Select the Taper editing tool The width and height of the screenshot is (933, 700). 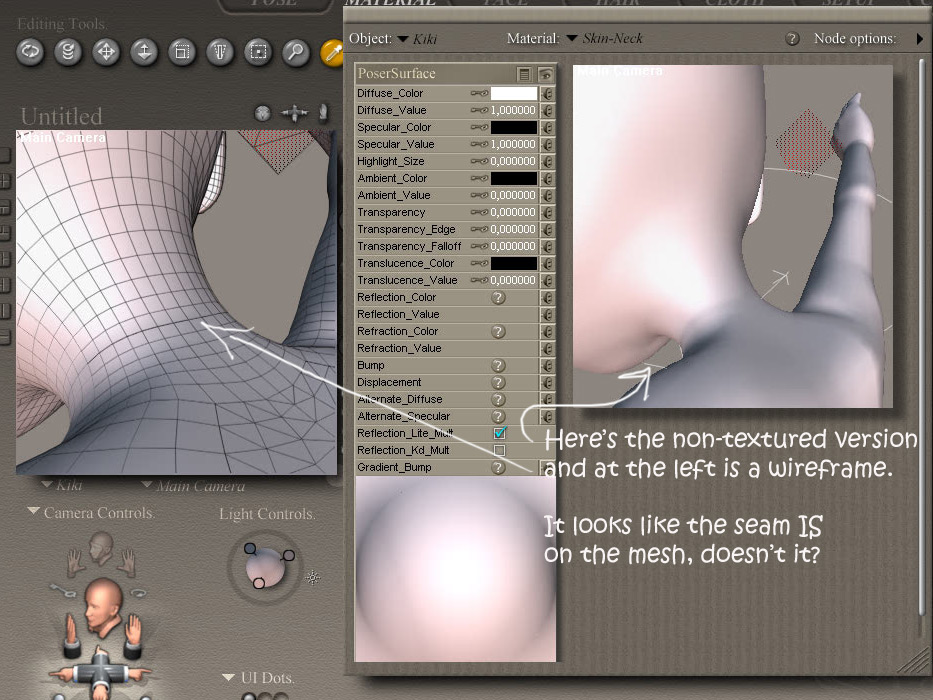220,52
